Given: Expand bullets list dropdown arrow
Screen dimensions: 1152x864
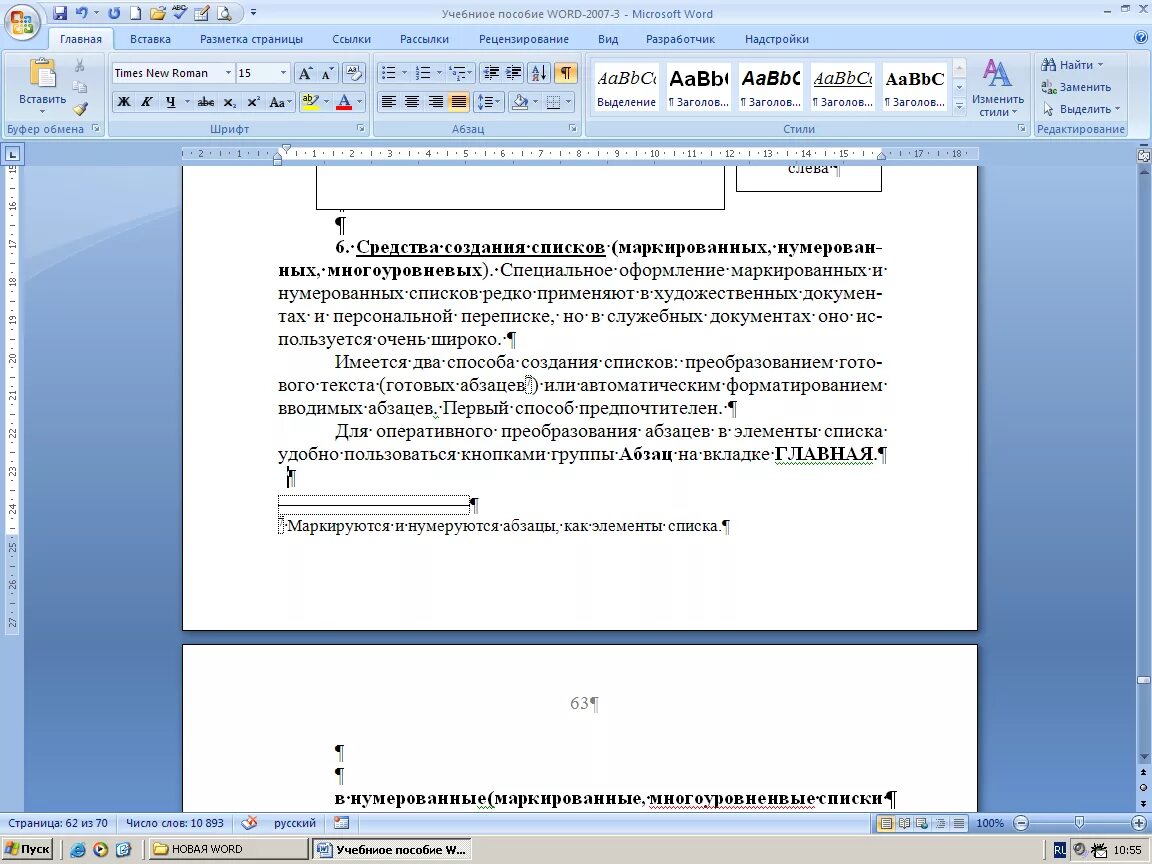Looking at the screenshot, I should point(404,73).
